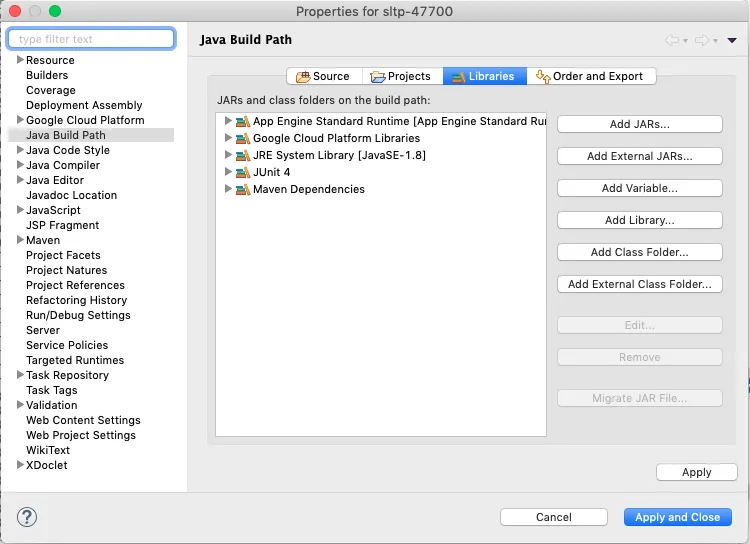The height and width of the screenshot is (544, 750).
Task: Switch to the Order and Export tab
Action: [x=594, y=76]
